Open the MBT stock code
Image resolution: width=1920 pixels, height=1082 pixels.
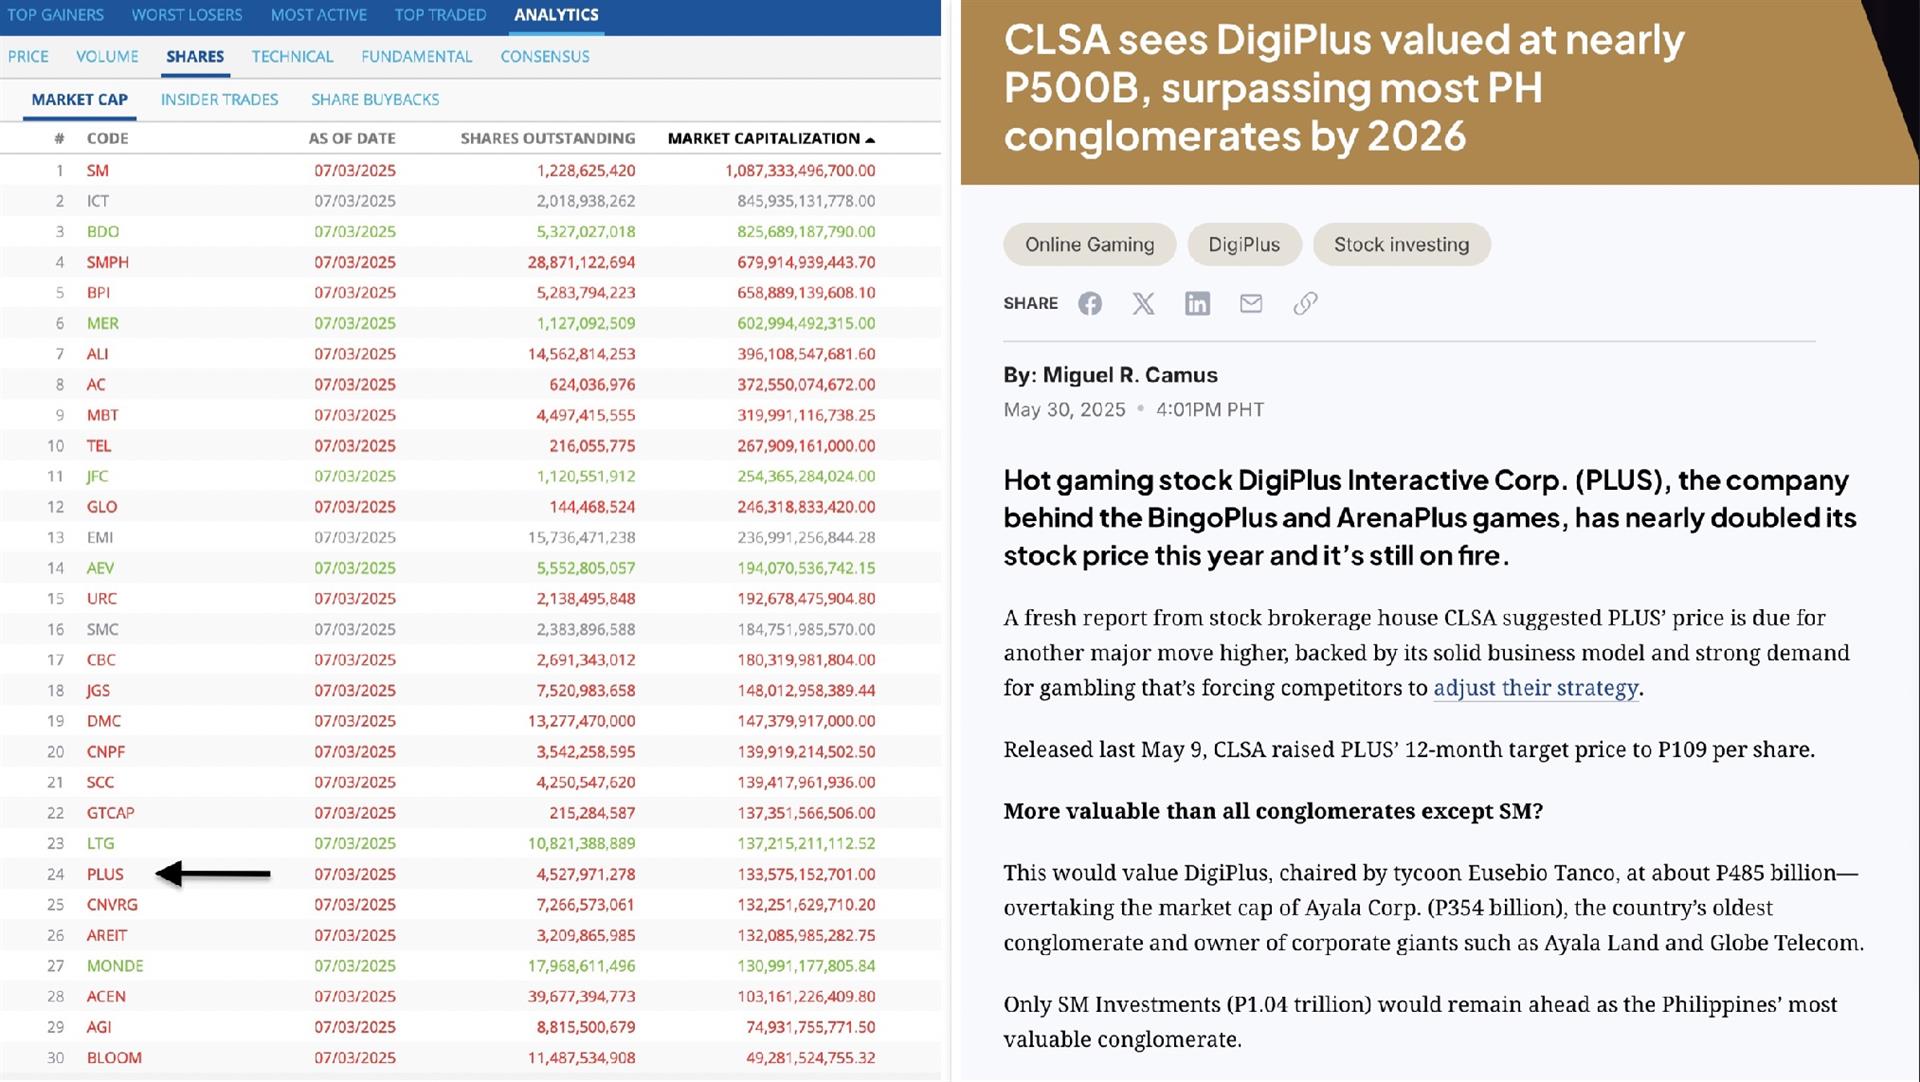point(102,415)
